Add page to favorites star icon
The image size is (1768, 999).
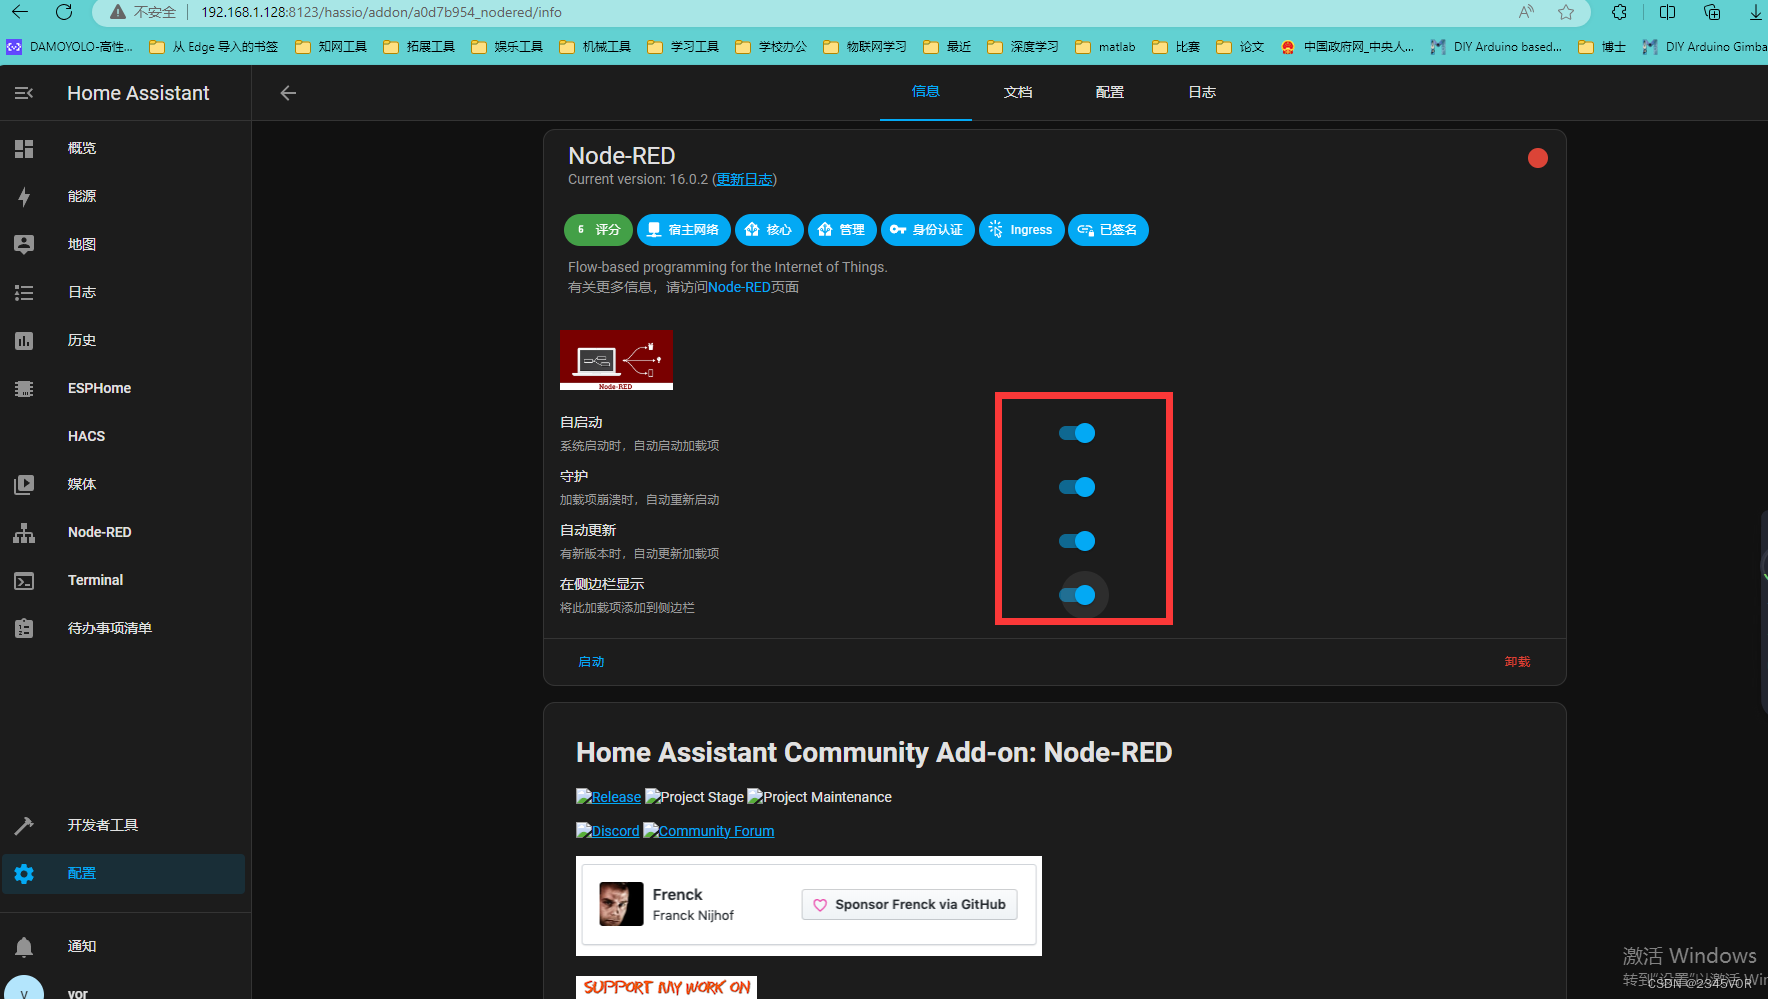click(x=1566, y=12)
